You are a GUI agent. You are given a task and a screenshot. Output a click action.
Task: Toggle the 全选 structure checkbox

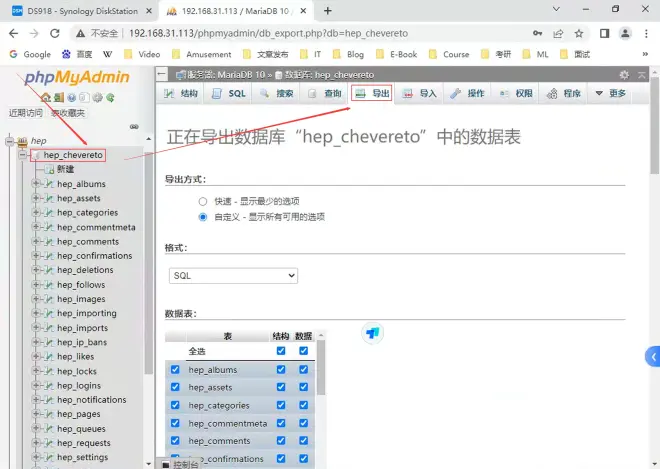click(x=281, y=351)
